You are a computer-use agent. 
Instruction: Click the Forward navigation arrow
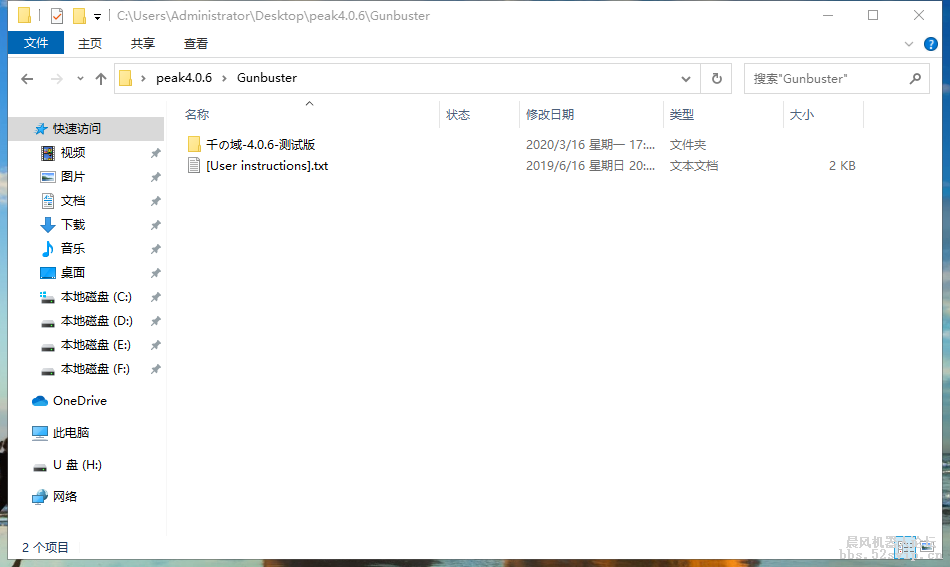click(56, 79)
